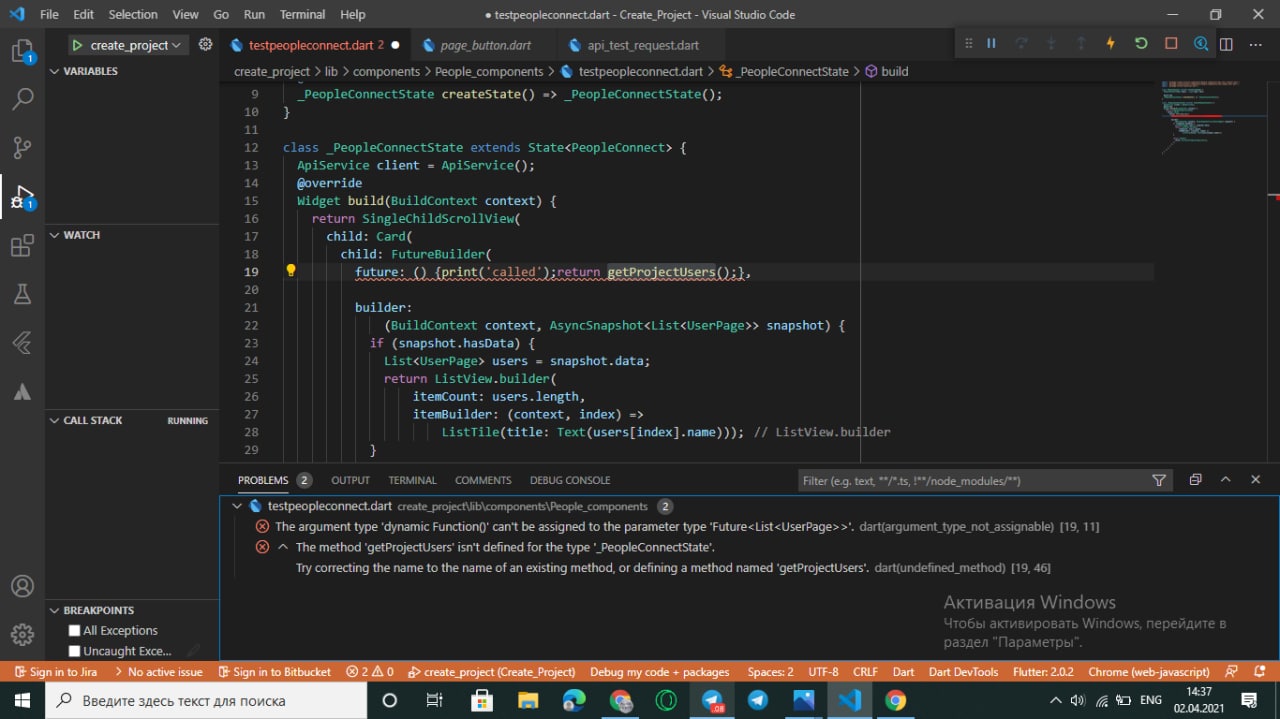The image size is (1280, 719).
Task: Open the Run and Debug view
Action: tap(22, 197)
